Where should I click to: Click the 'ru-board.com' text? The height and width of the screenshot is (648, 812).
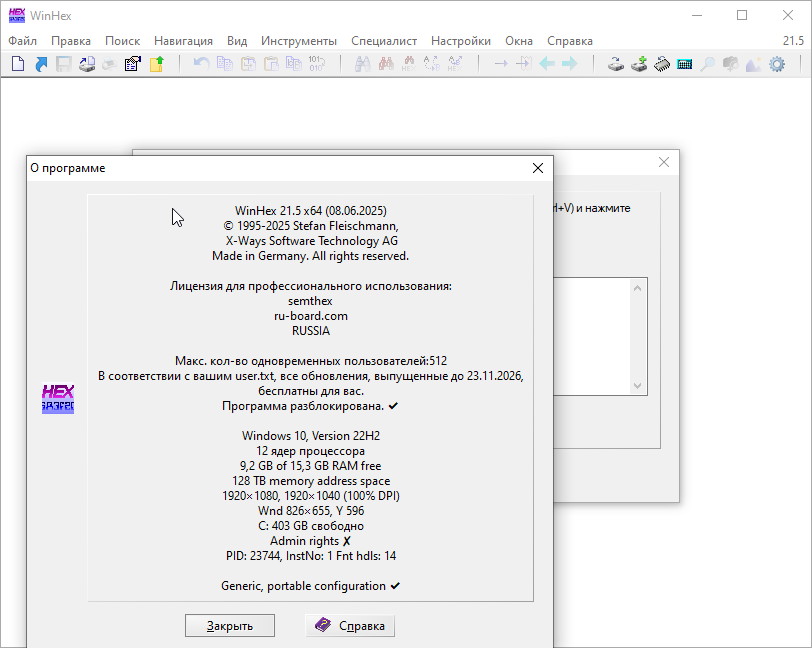pyautogui.click(x=311, y=316)
